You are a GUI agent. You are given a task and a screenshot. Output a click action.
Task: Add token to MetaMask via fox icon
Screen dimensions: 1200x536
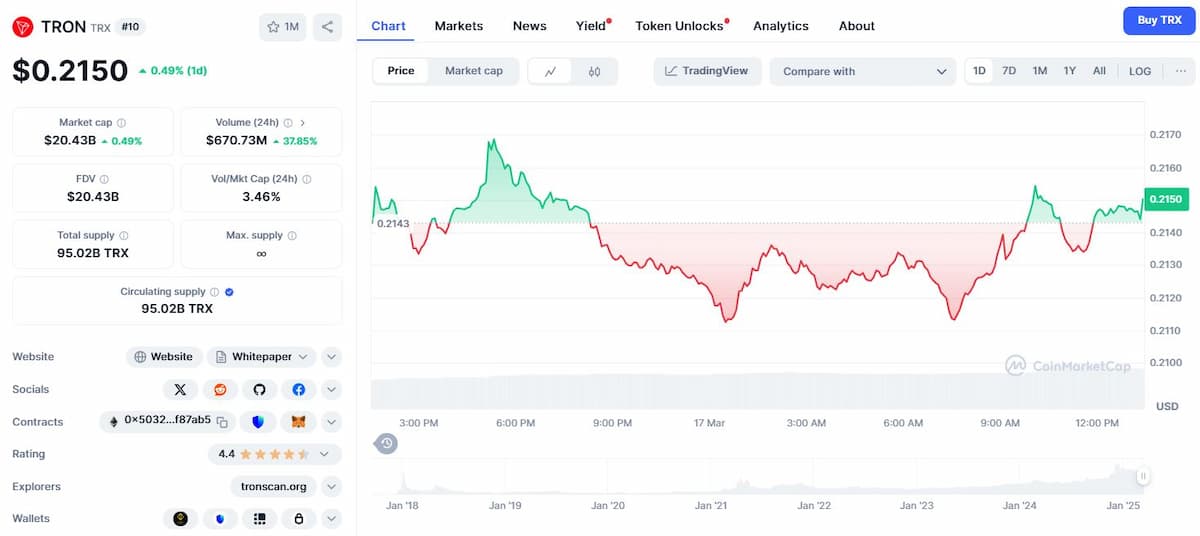coord(298,422)
